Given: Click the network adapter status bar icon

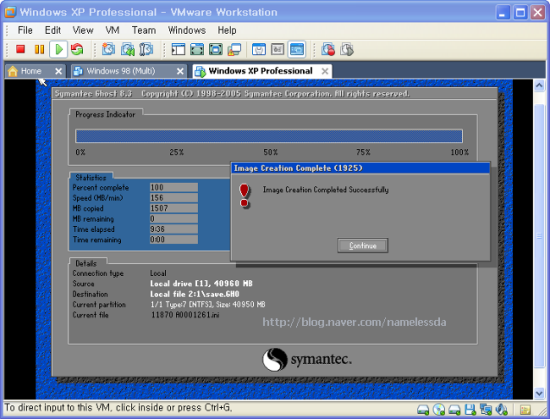Looking at the screenshot, I should coord(486,410).
